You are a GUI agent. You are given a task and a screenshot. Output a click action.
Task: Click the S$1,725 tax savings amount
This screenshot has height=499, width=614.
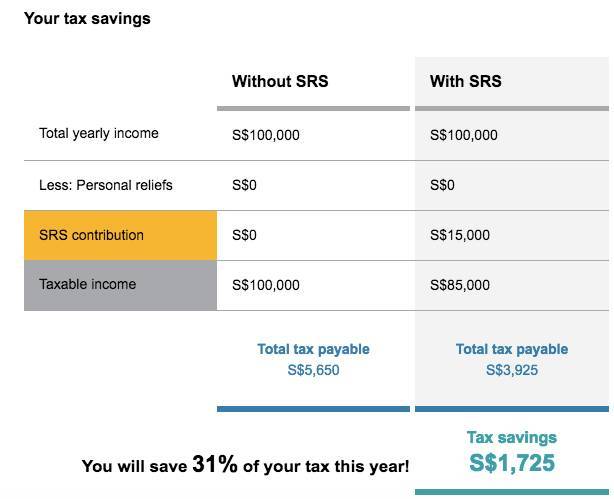512,463
